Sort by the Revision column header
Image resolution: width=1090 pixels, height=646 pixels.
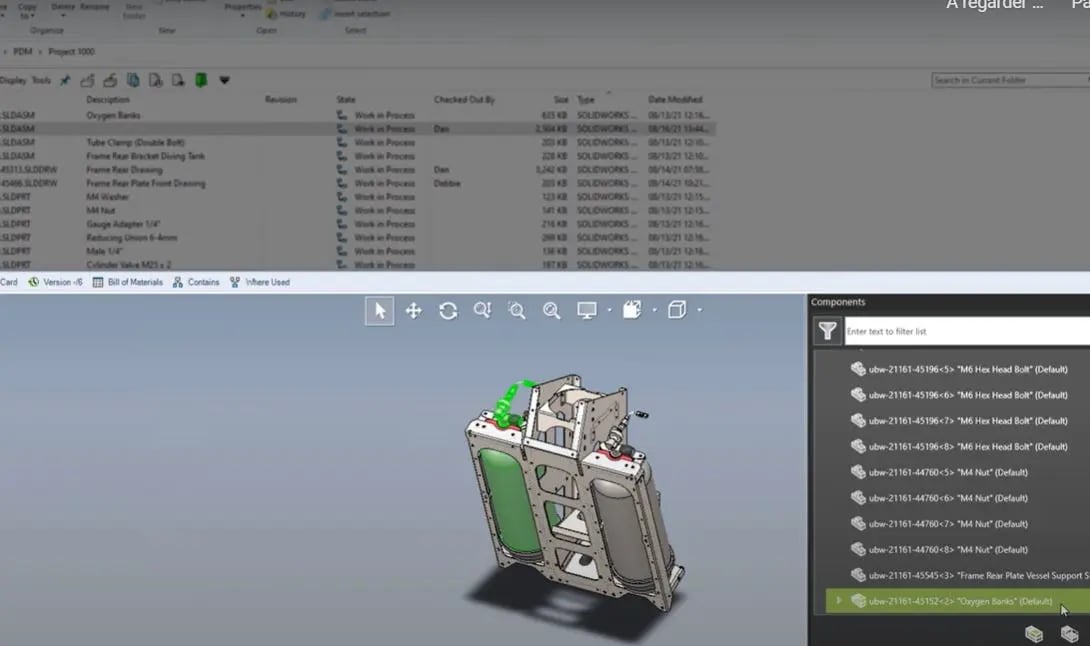(x=281, y=100)
